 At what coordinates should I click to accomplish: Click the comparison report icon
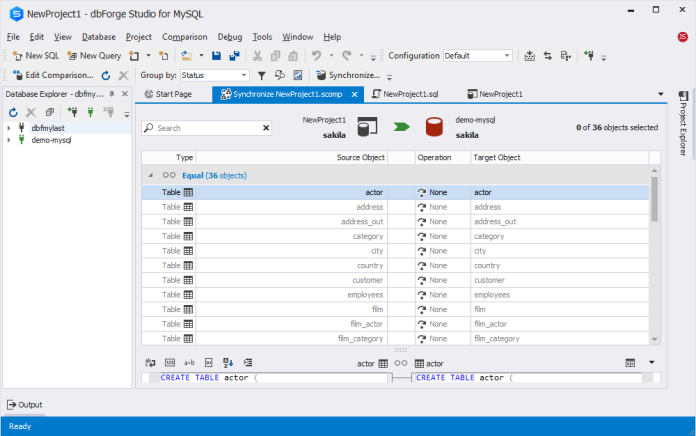(298, 75)
